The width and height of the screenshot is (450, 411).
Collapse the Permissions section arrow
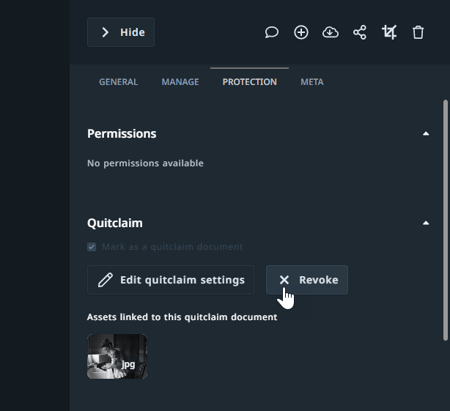click(426, 134)
